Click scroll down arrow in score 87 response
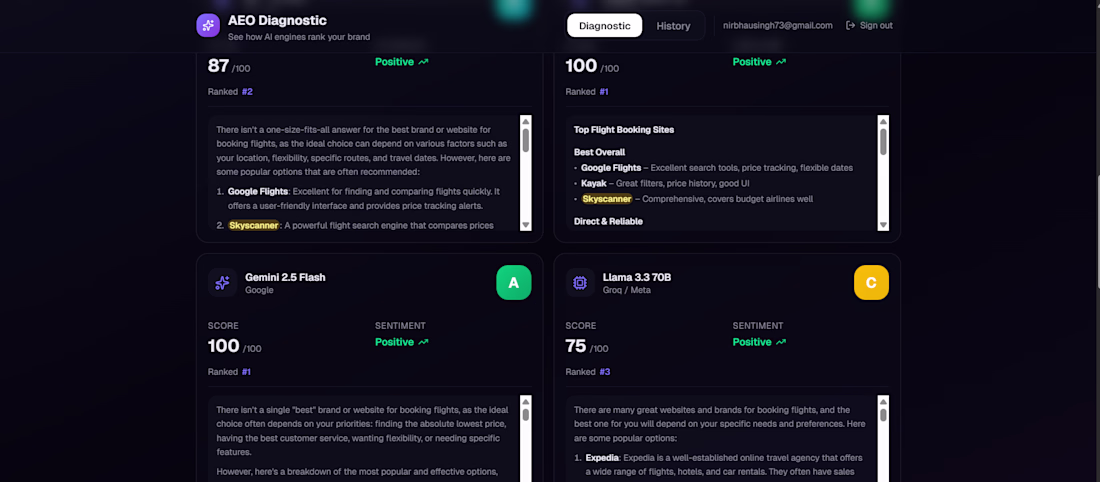Screen dimensions: 1100x482 pos(525,225)
